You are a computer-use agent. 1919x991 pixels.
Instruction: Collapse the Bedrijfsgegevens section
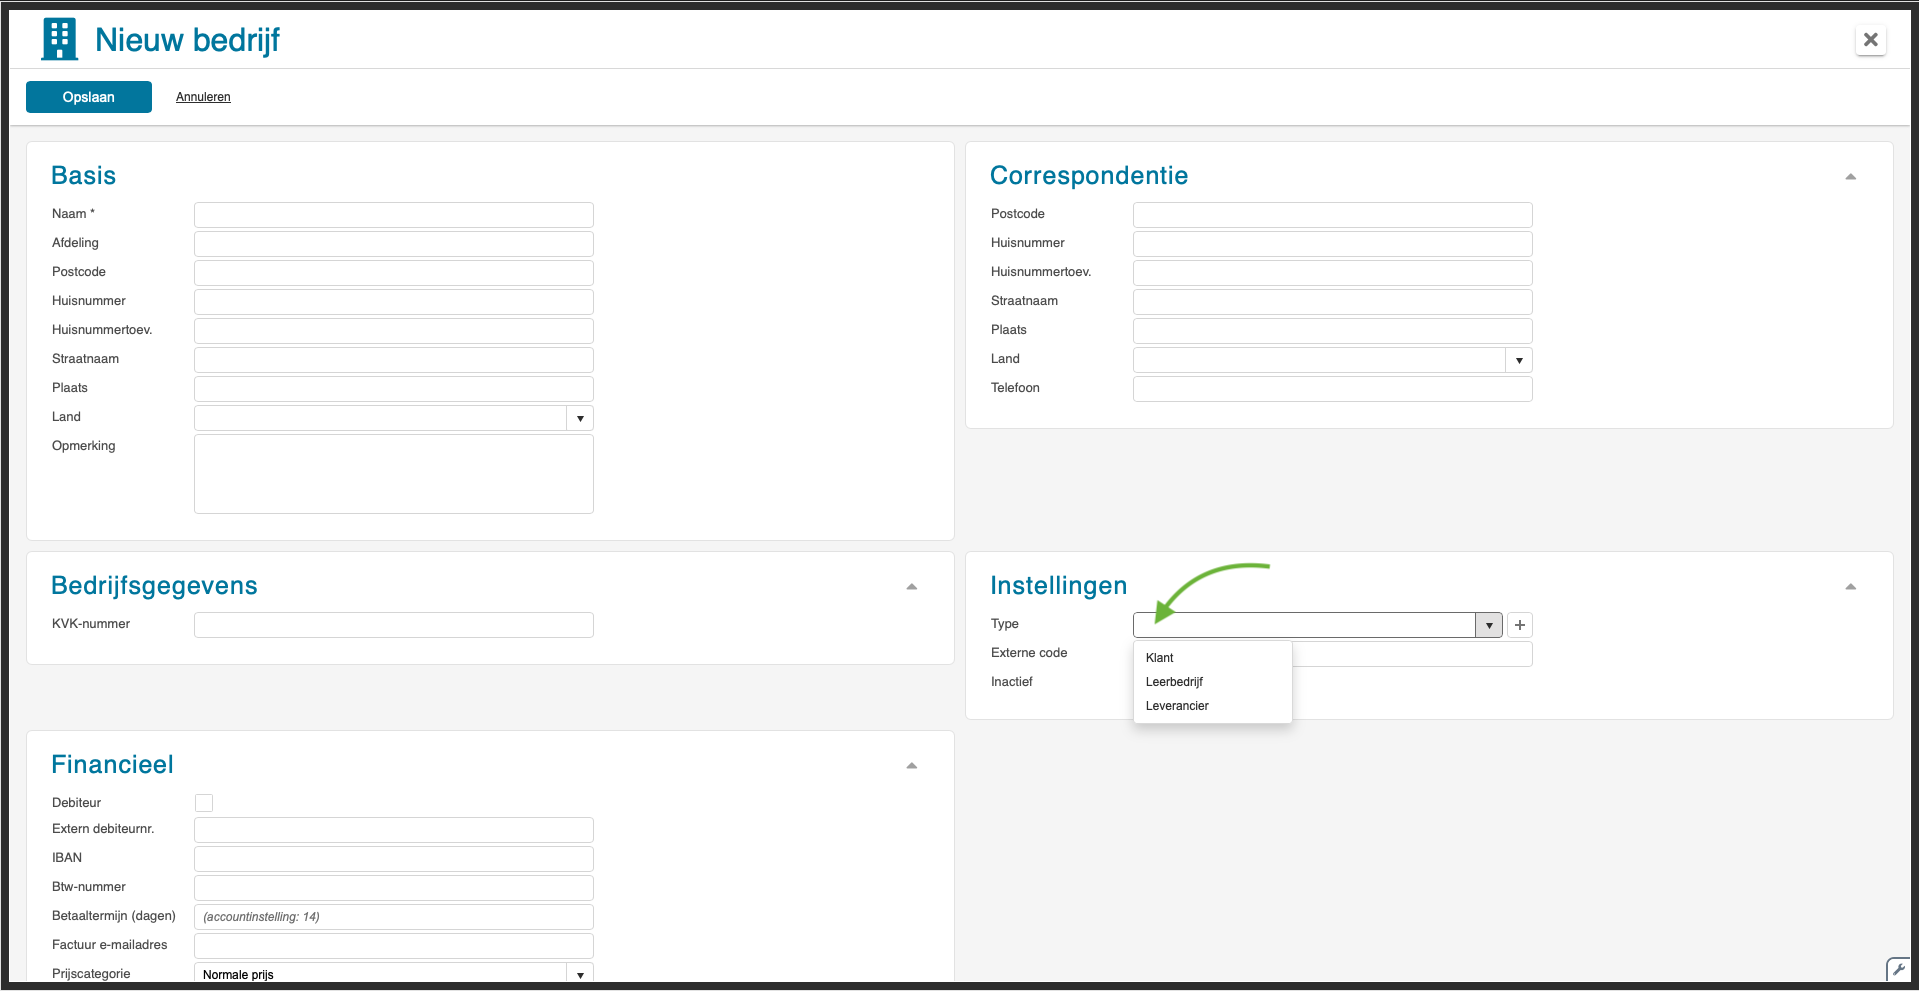911,587
